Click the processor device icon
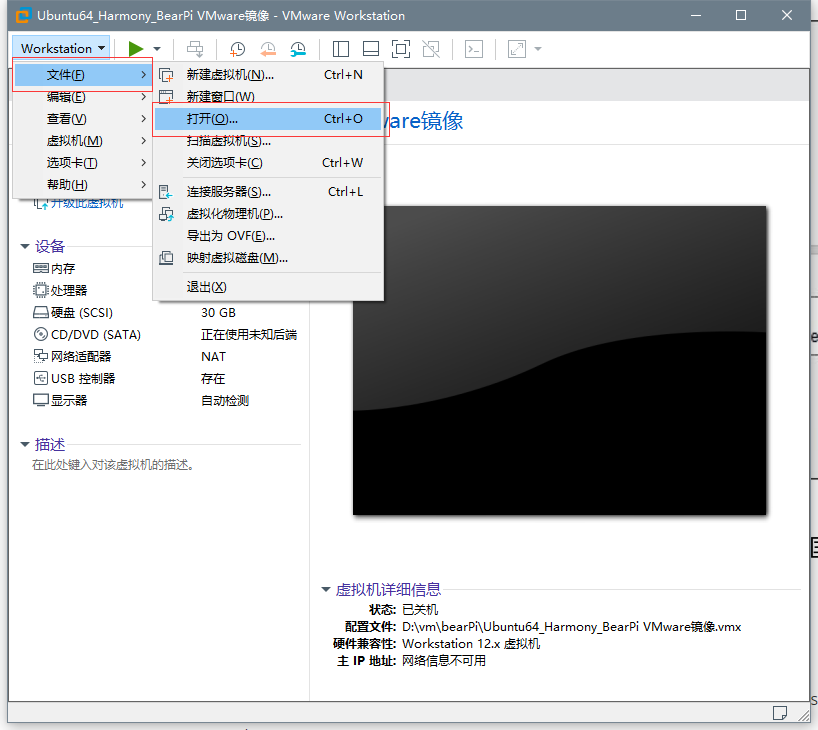The width and height of the screenshot is (818, 730). (x=41, y=290)
